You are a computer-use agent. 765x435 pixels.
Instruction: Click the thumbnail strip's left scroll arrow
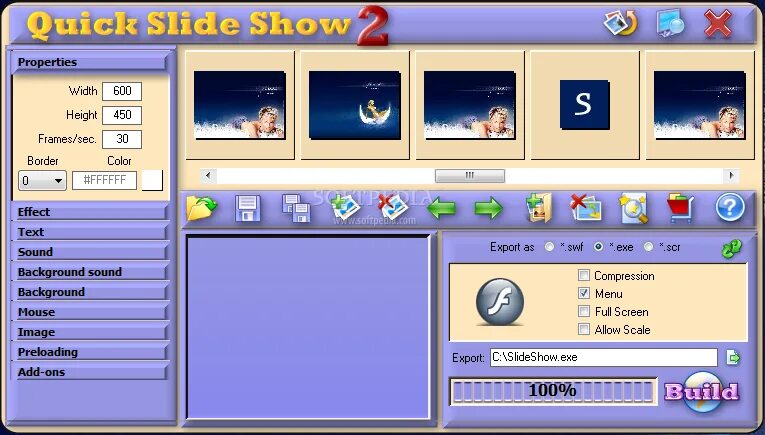click(208, 176)
